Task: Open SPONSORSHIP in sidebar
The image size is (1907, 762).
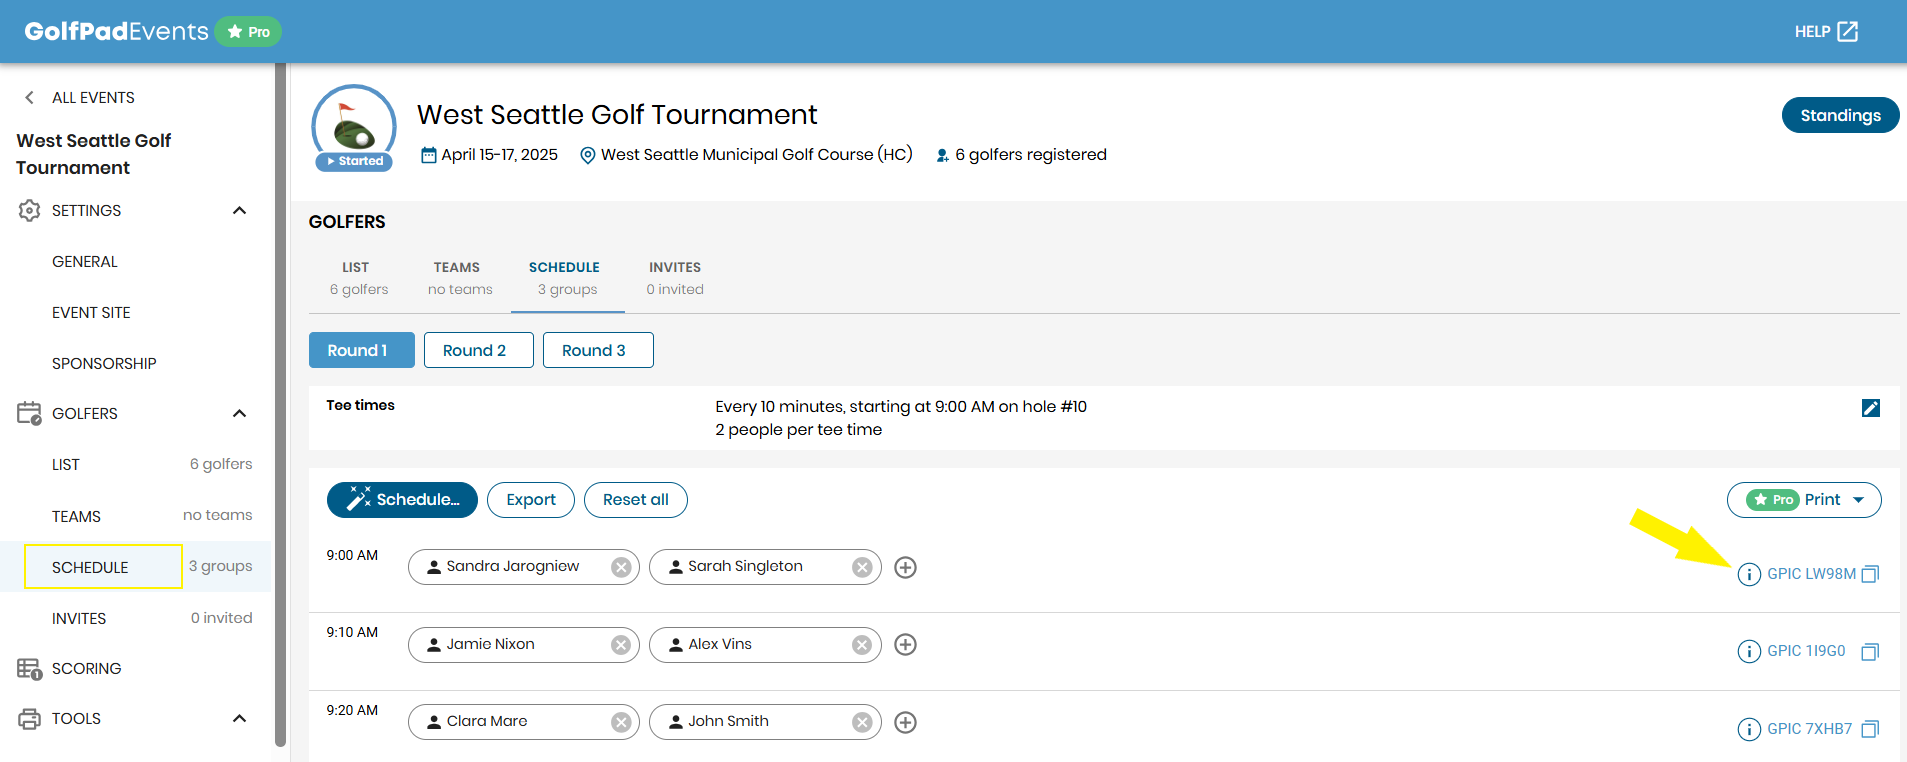Action: (104, 363)
